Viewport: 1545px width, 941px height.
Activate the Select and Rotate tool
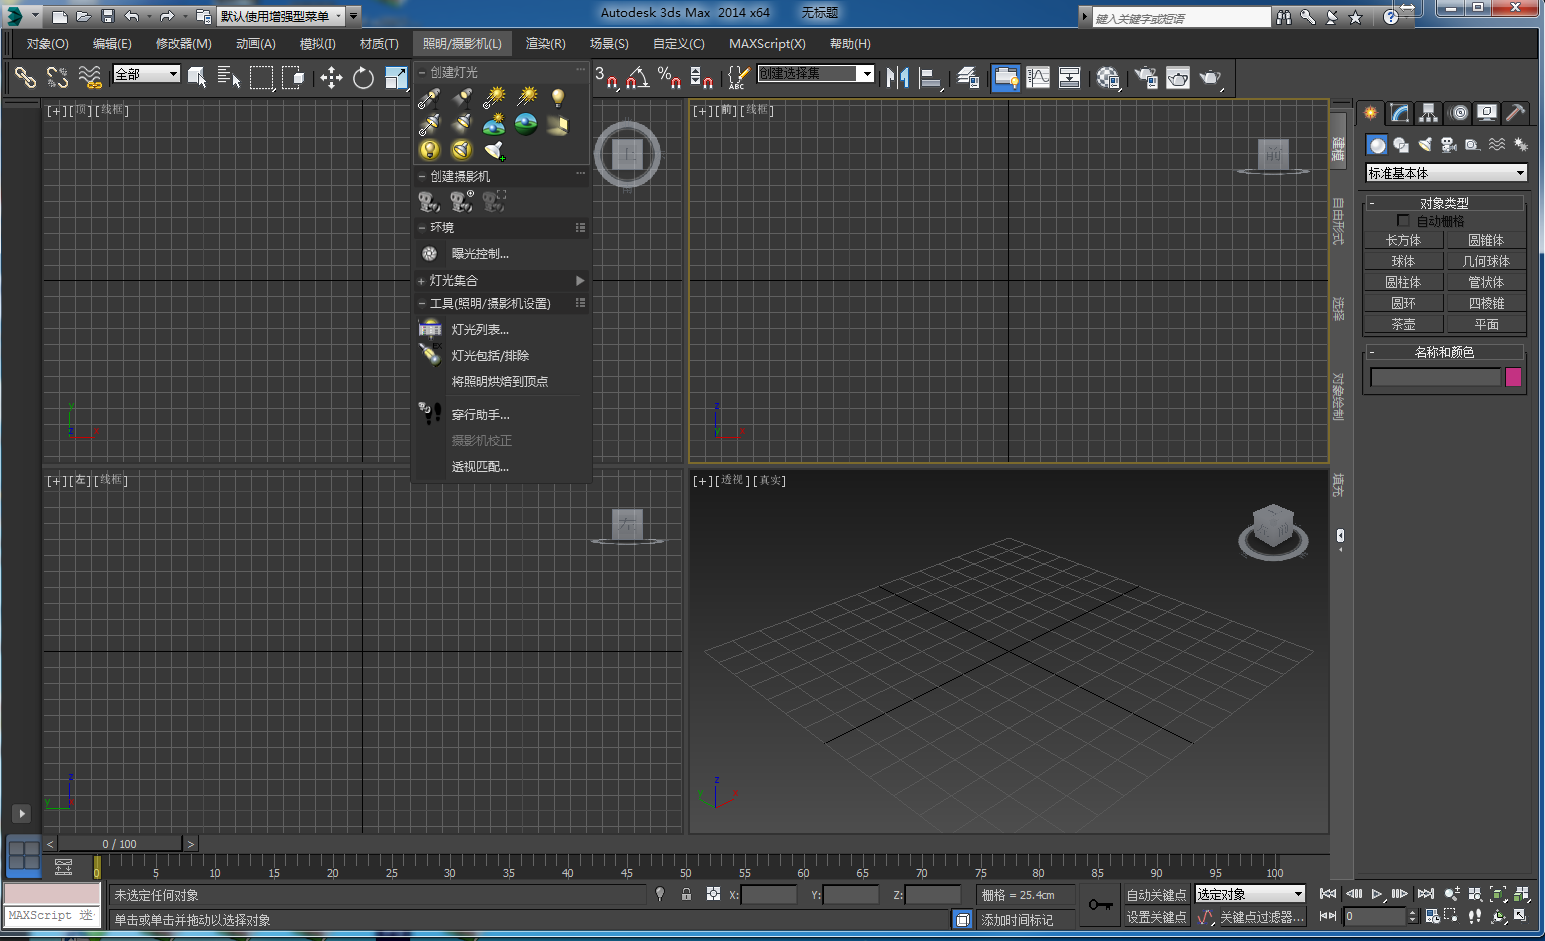363,77
